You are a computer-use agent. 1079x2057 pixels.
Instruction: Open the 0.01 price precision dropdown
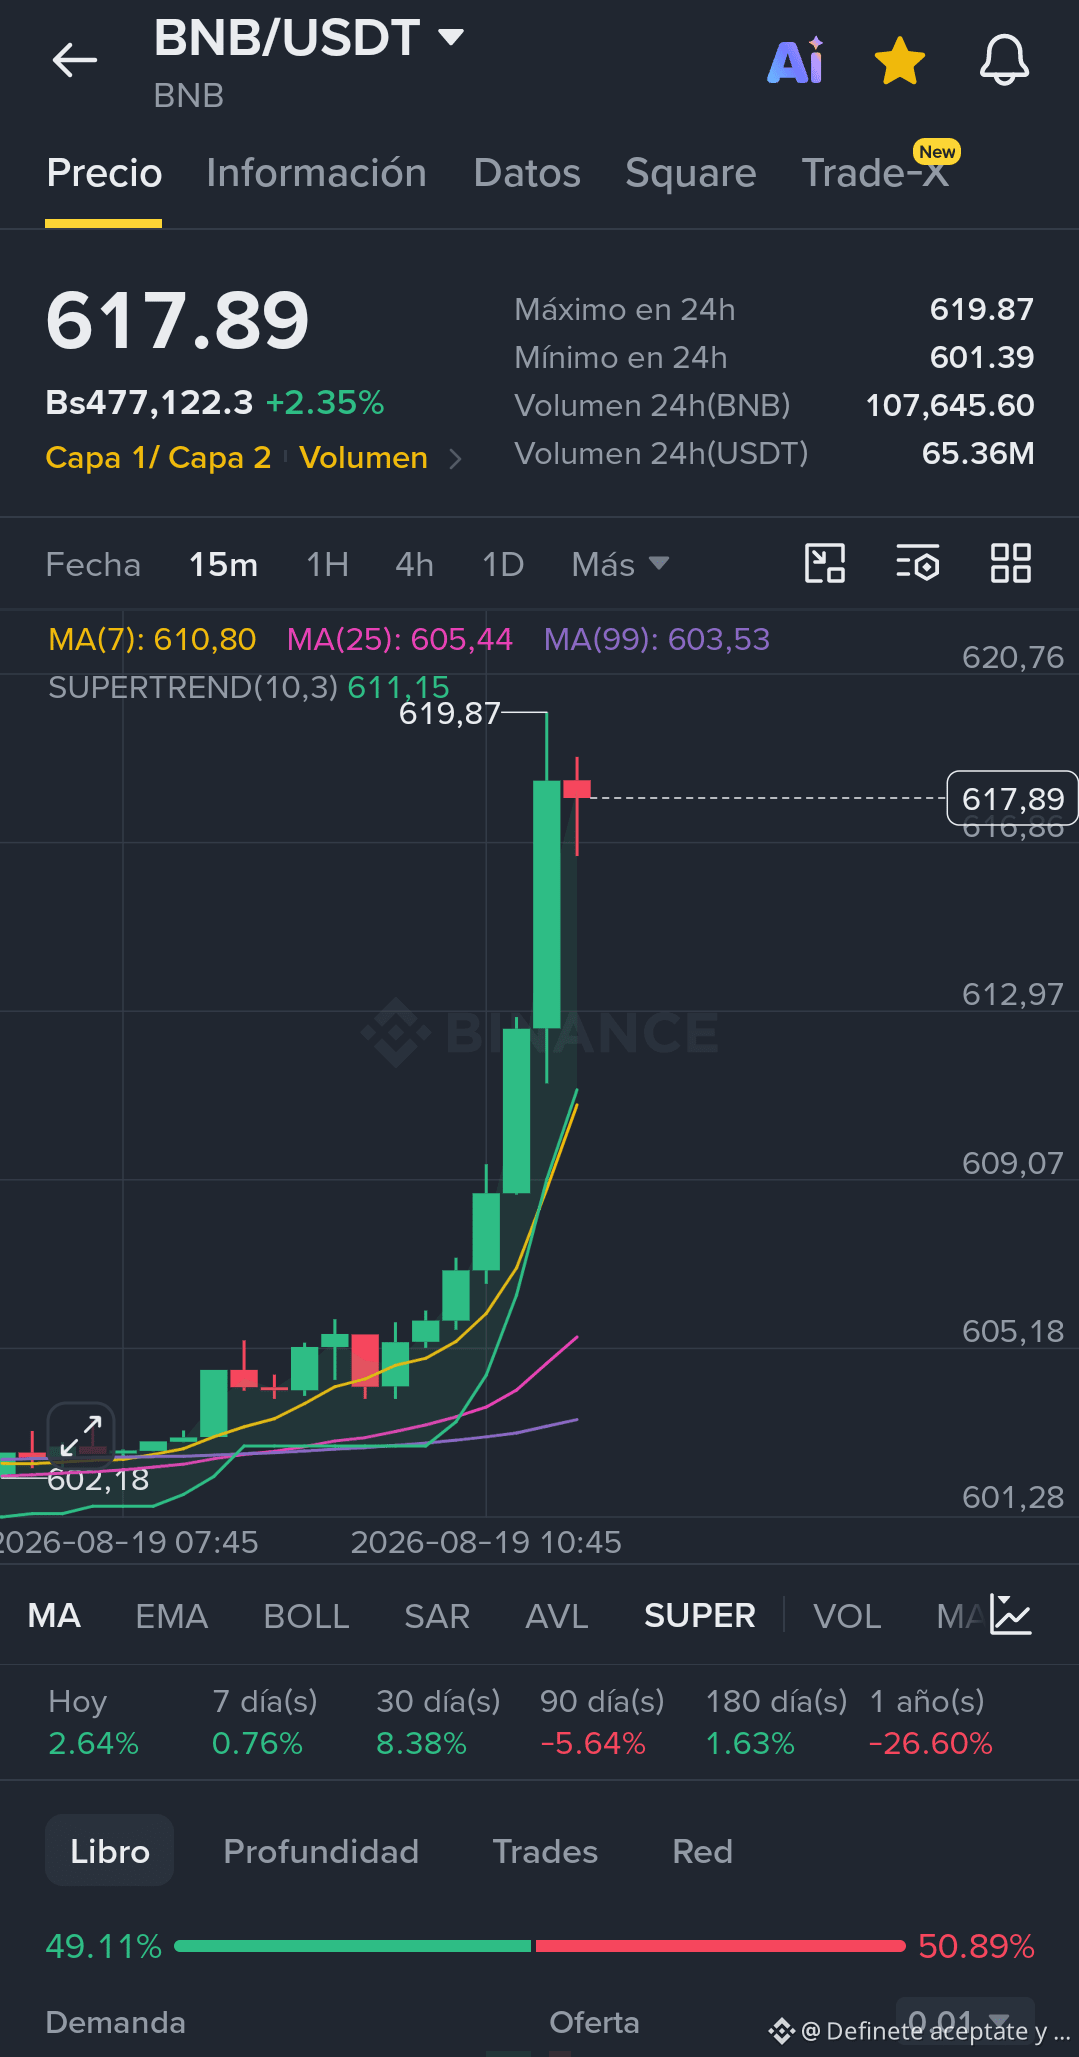(965, 2020)
